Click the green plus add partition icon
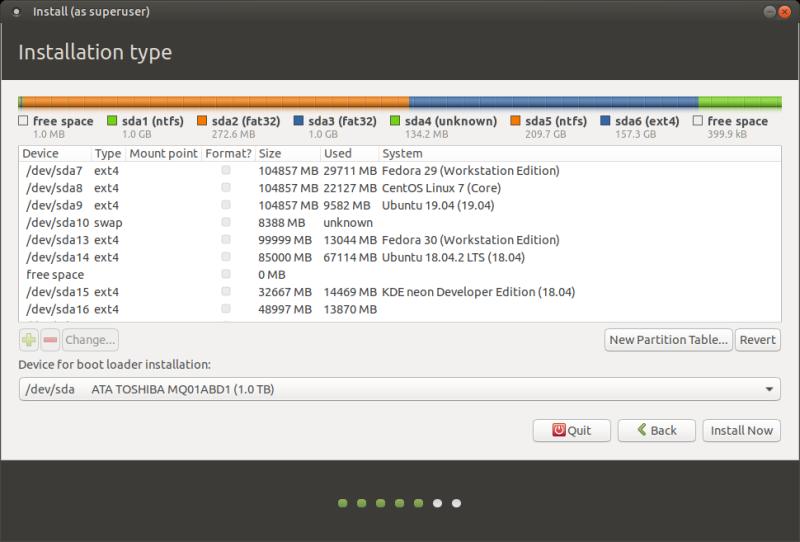The image size is (800, 542). pos(28,340)
